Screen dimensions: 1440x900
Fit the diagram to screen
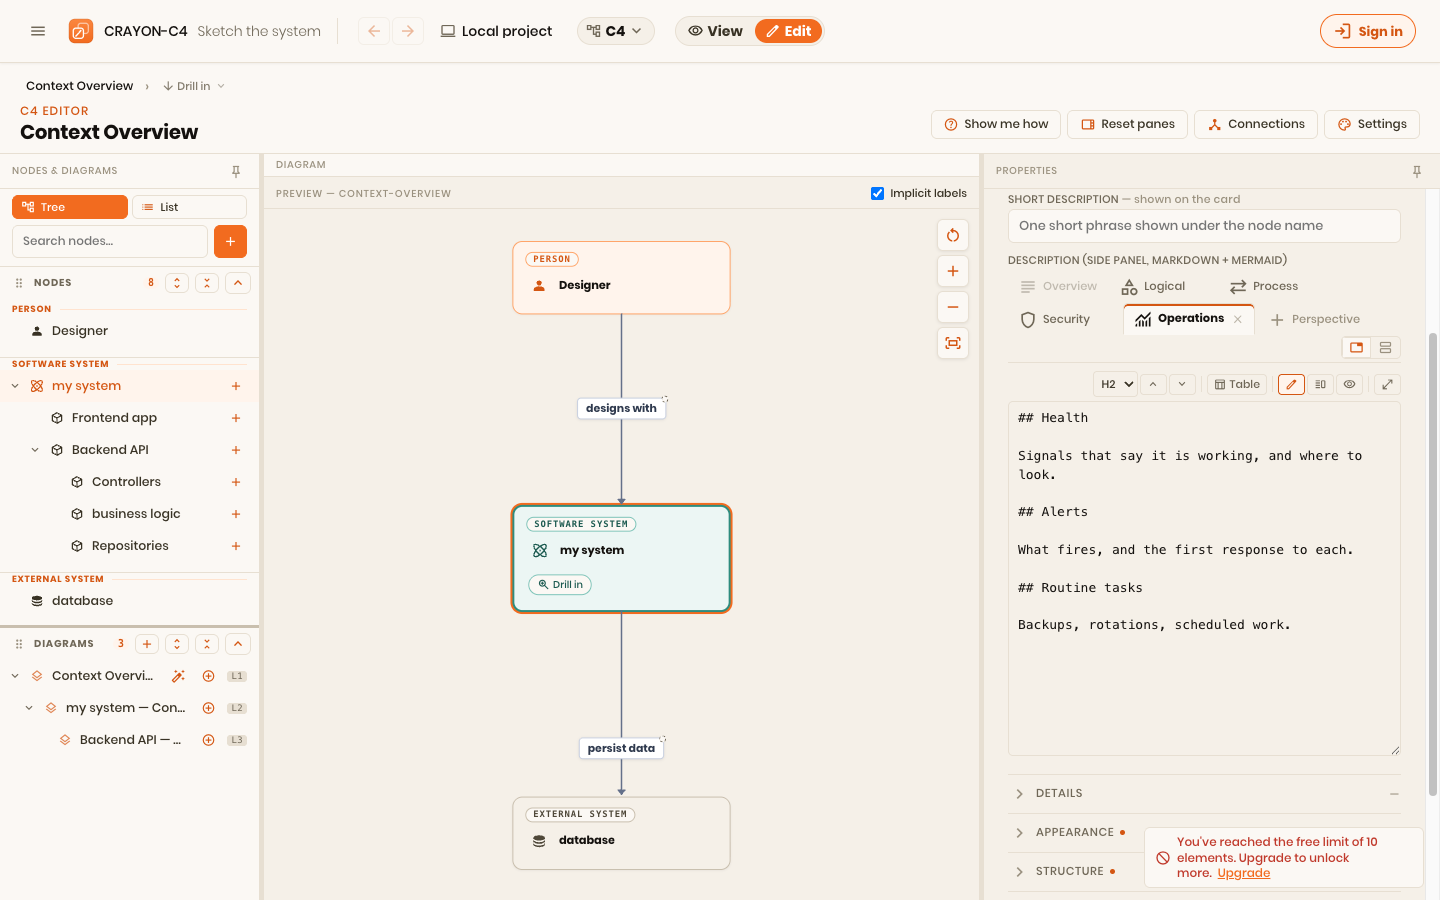tap(953, 343)
